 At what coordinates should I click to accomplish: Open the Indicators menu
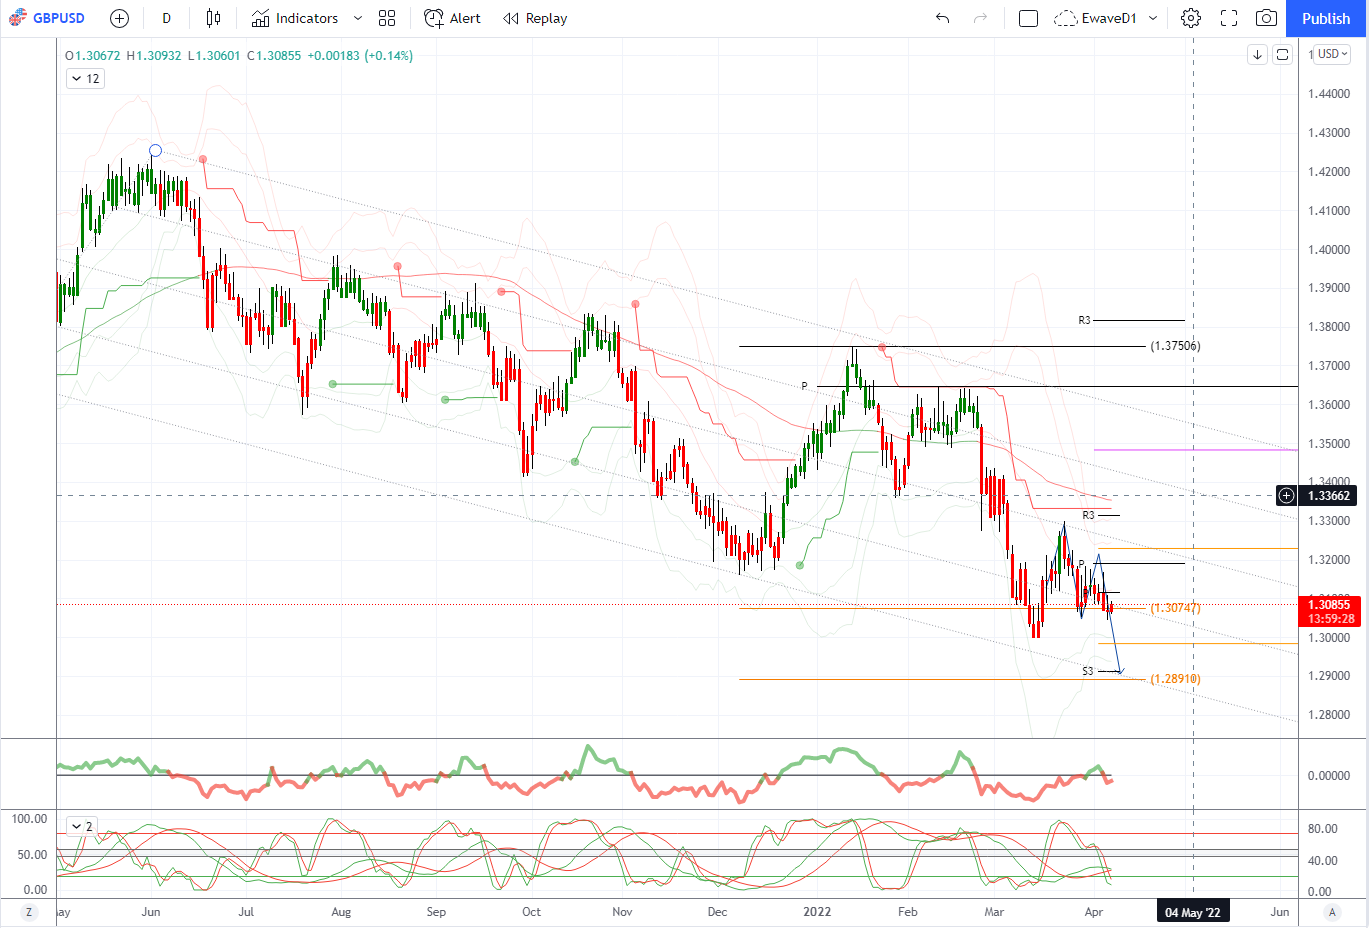click(295, 18)
